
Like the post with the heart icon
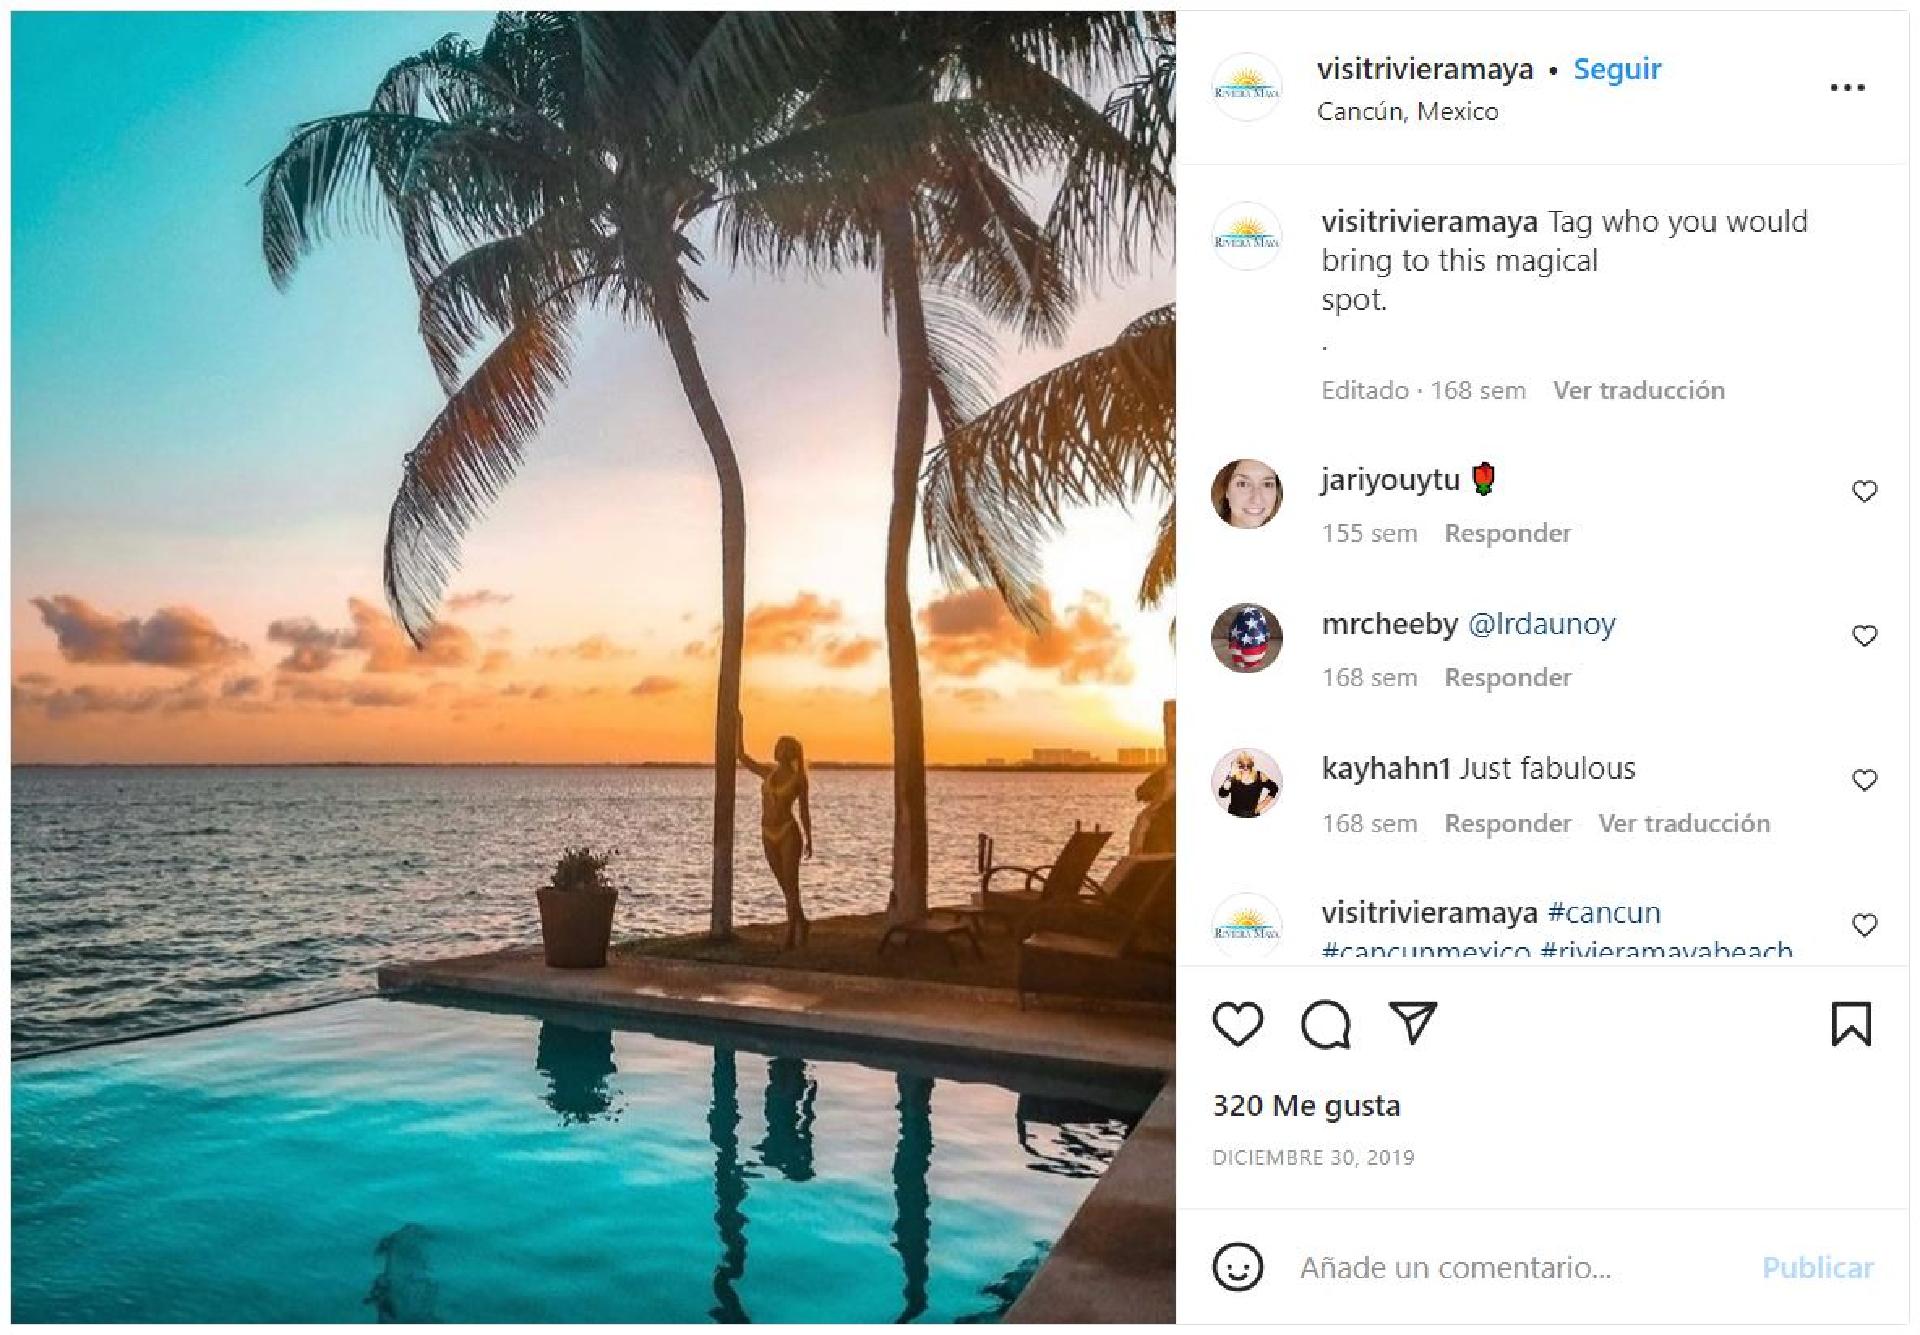pos(1237,1022)
